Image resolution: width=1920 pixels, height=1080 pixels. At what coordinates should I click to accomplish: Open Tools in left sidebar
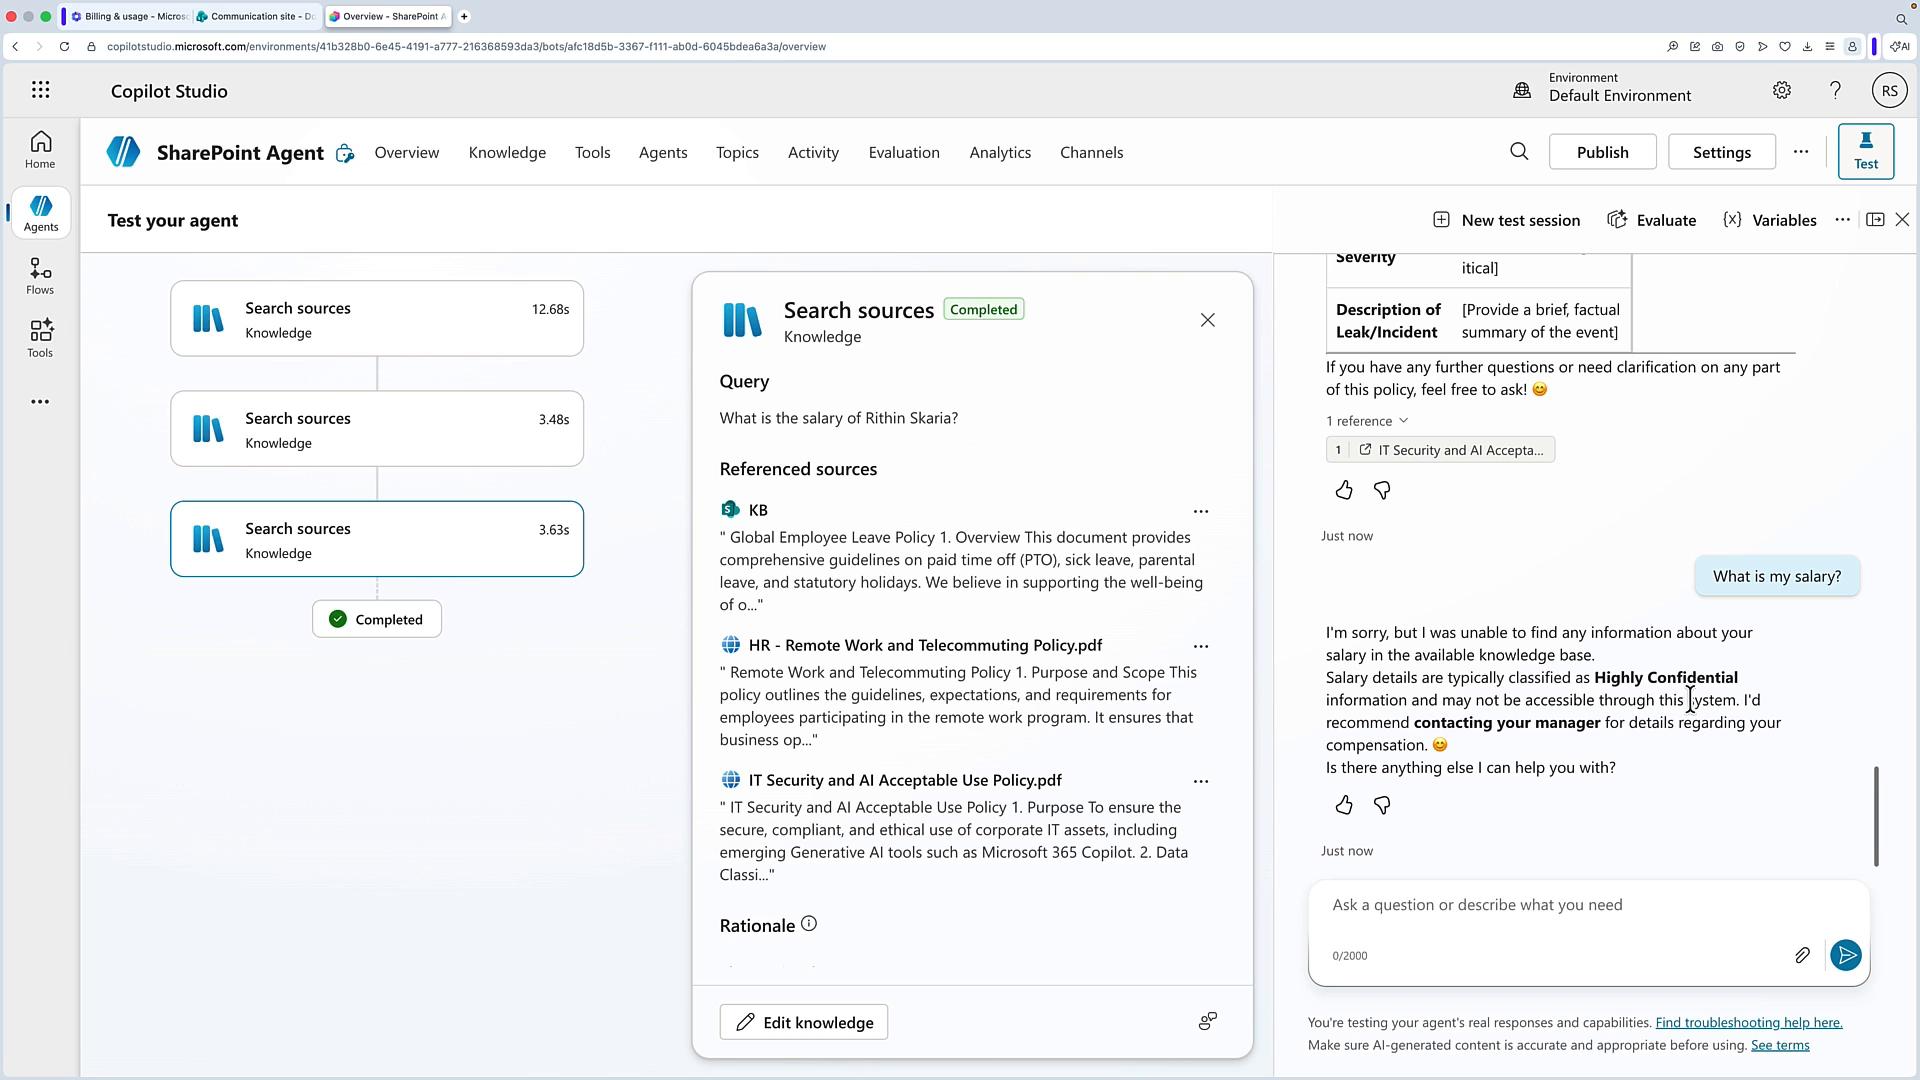(40, 339)
